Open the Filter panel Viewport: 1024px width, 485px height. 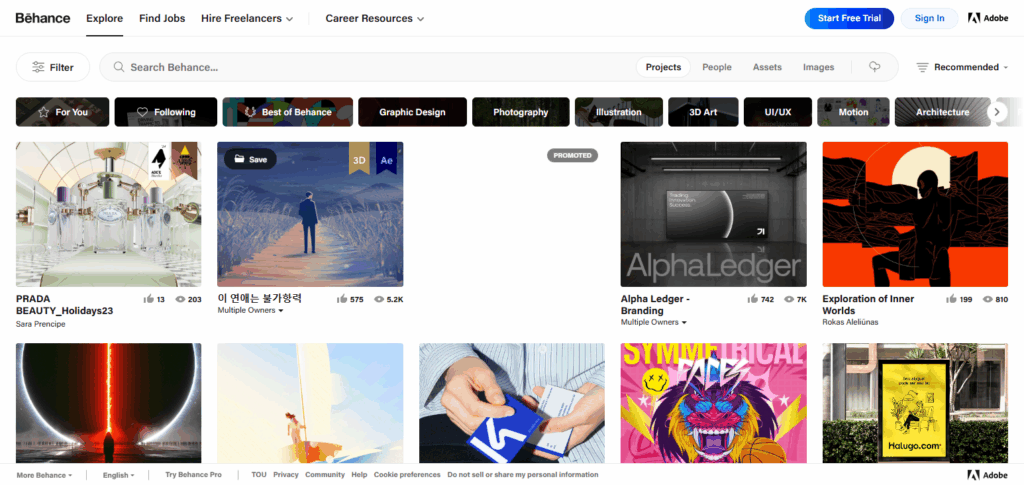(x=53, y=67)
